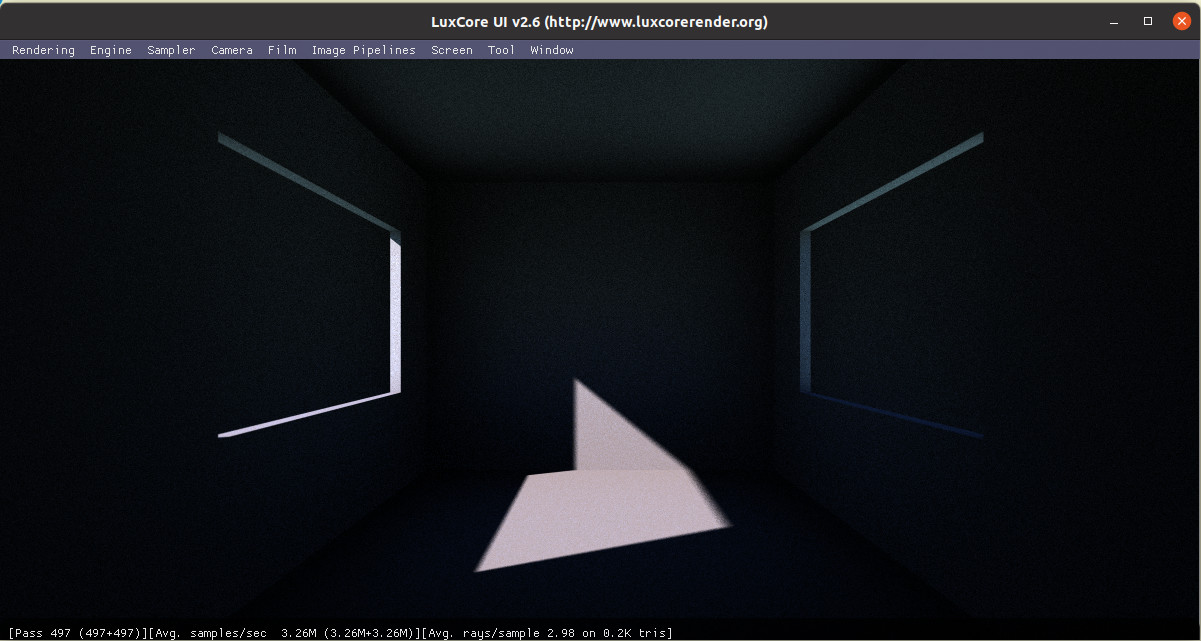
Task: Open the Engine menu
Action: click(110, 50)
